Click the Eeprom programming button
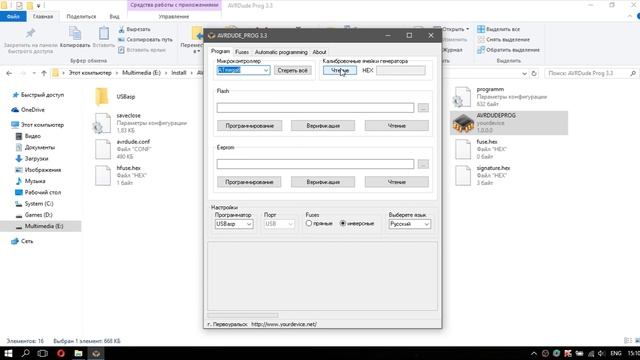This screenshot has width=640, height=360. coord(249,182)
